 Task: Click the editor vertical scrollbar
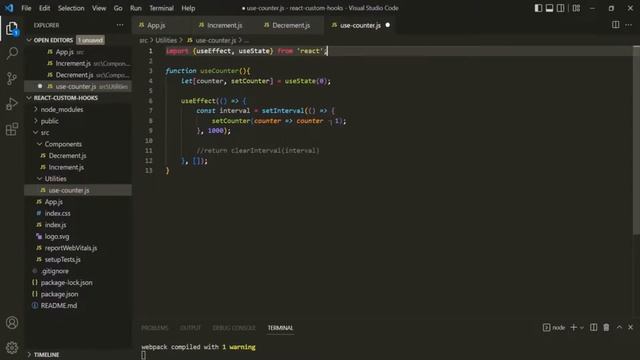click(x=636, y=140)
